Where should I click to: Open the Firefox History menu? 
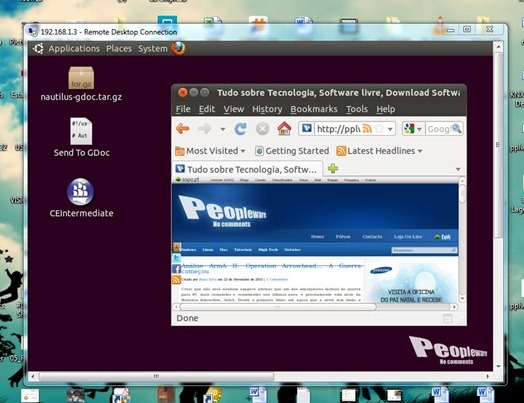point(267,109)
